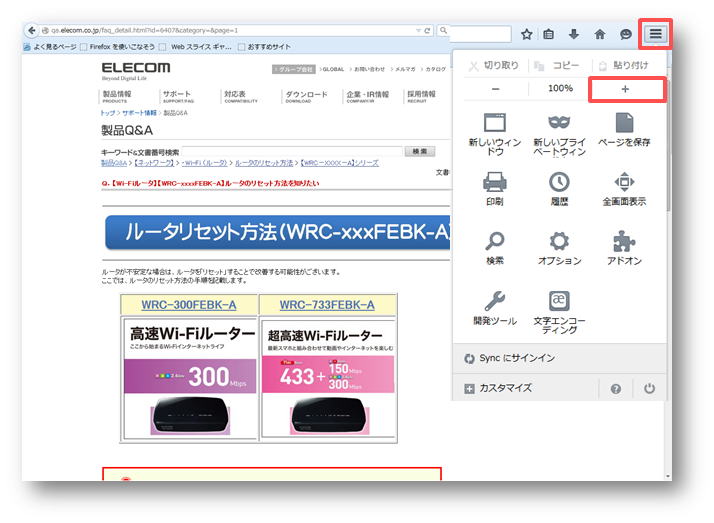Open 採用情報 navigation tab
The image size is (714, 523).
(421, 96)
